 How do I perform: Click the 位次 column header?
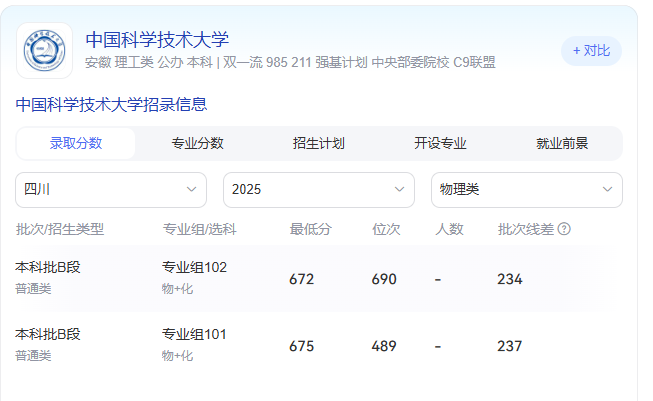(x=386, y=229)
